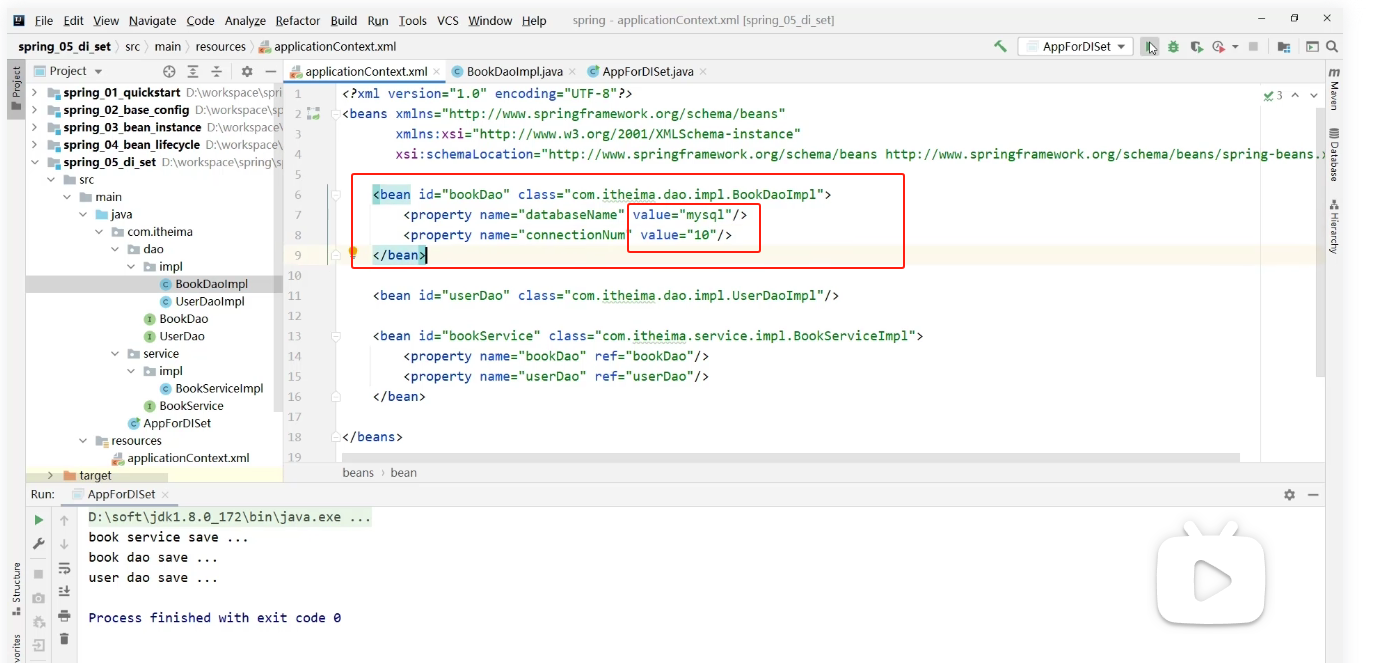Rerun AppForDISet in Run panel
This screenshot has width=1381, height=663.
coord(39,520)
